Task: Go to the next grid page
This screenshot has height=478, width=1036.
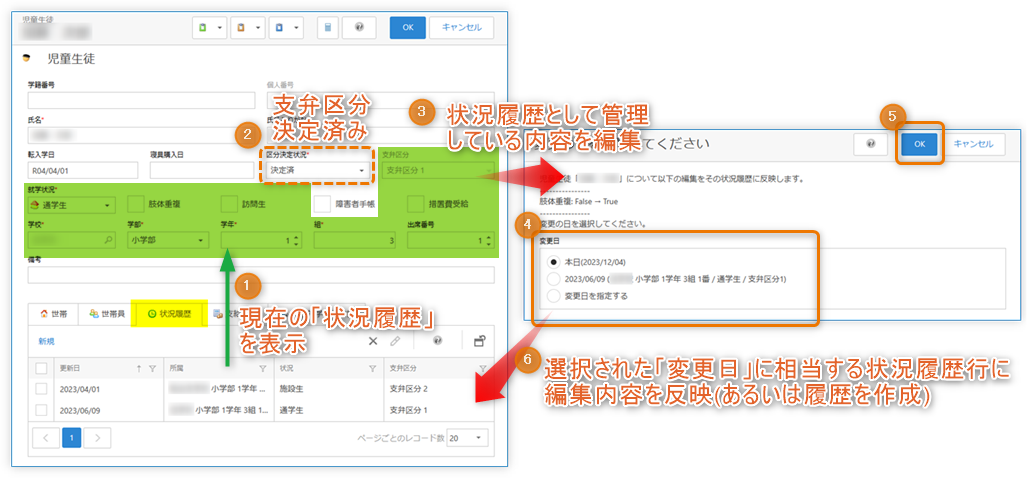Action: 98,438
